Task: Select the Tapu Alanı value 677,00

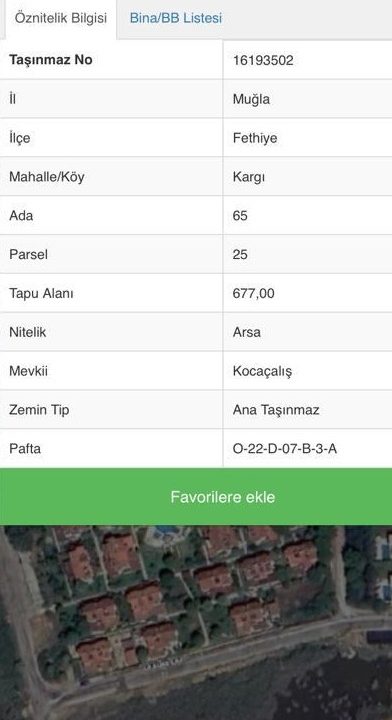Action: (253, 293)
